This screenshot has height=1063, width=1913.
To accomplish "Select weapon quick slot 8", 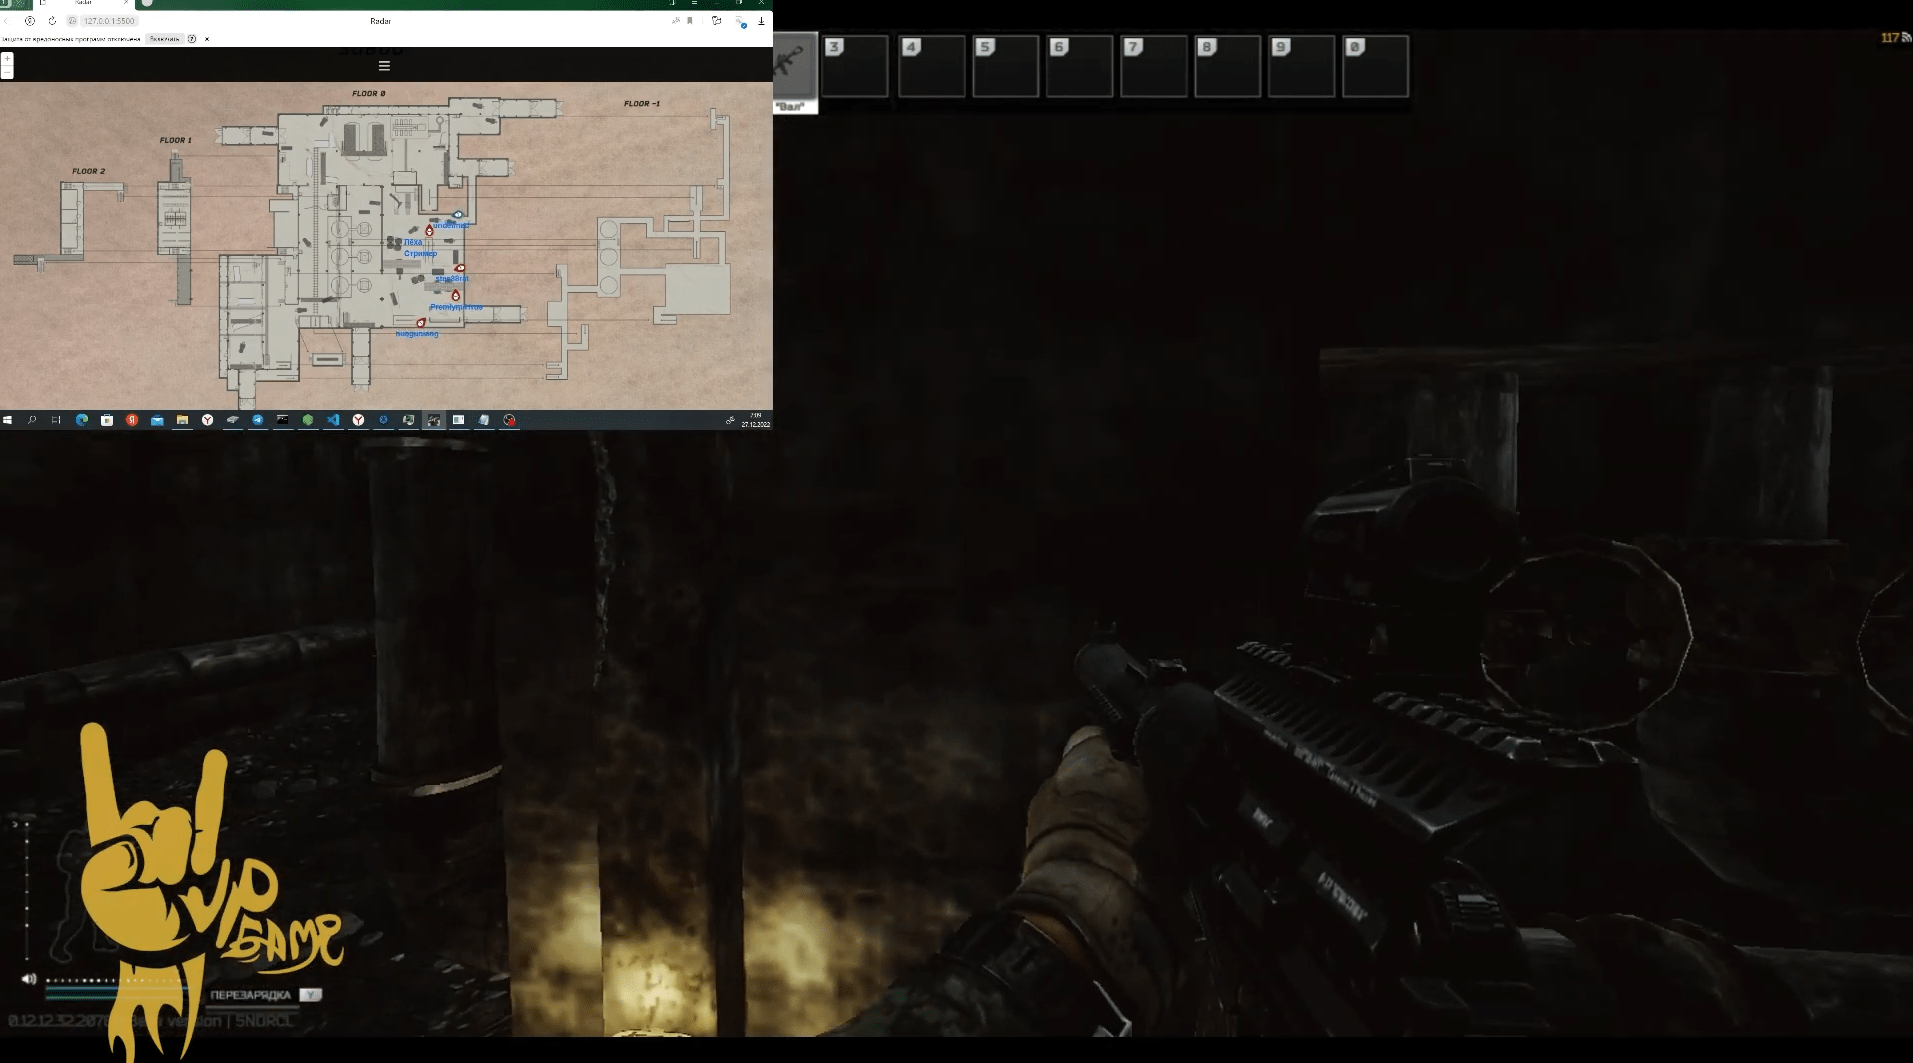I will tap(1228, 66).
